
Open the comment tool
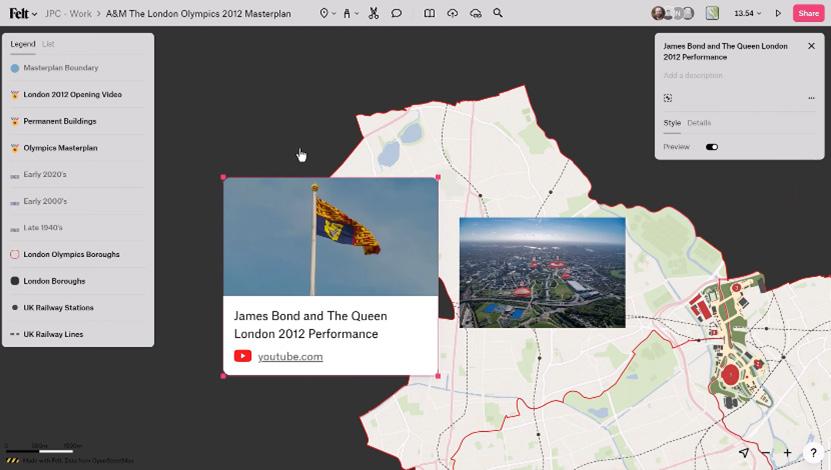tap(396, 13)
